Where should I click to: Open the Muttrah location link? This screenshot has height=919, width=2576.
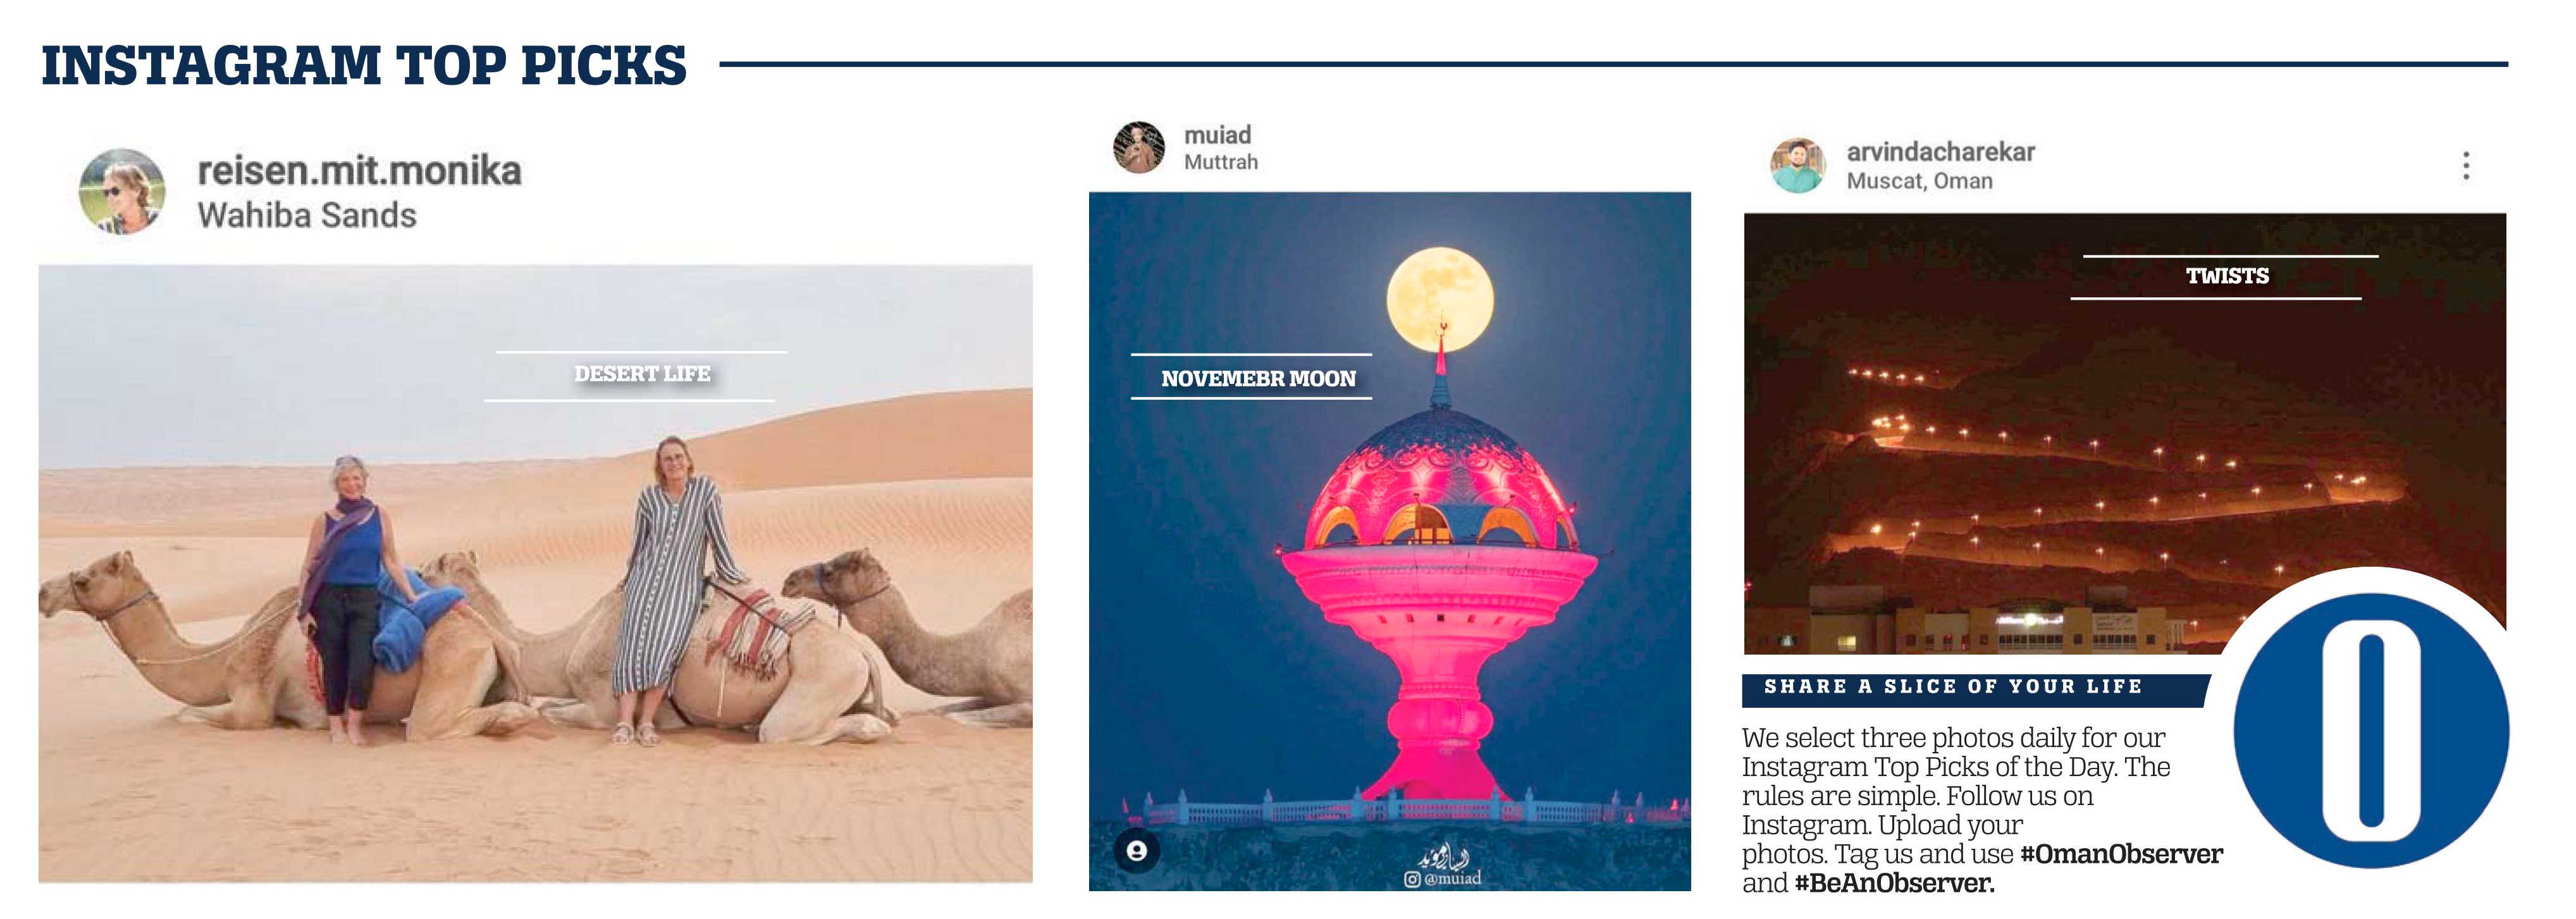[x=1221, y=162]
